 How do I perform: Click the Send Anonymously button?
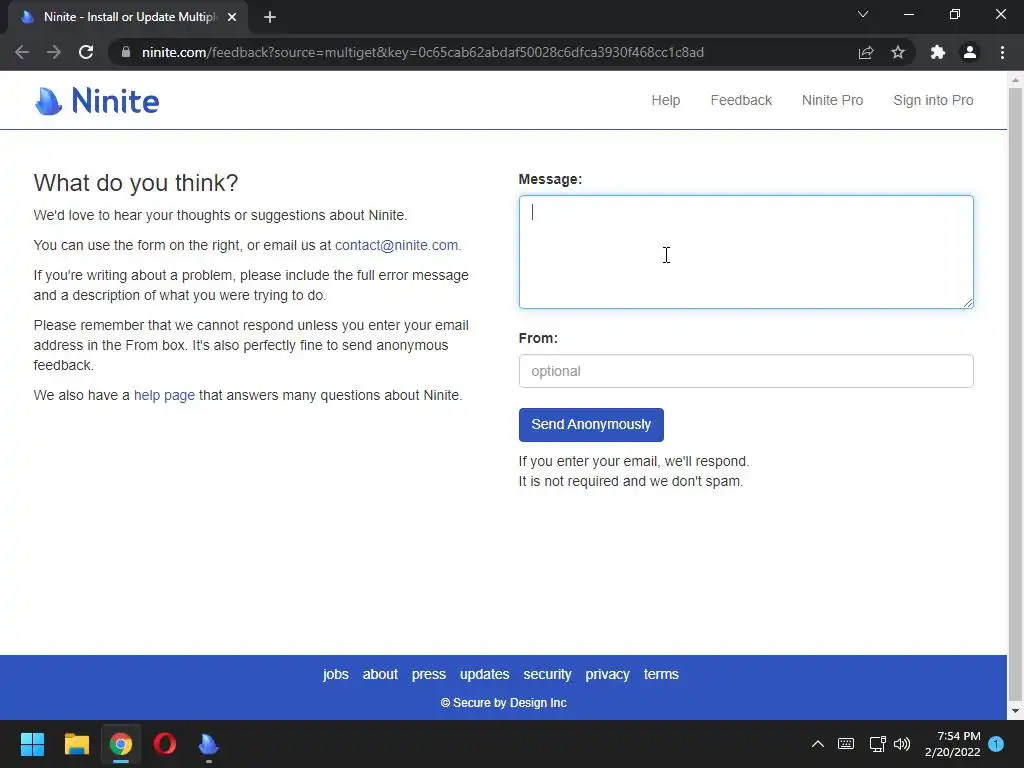tap(591, 424)
